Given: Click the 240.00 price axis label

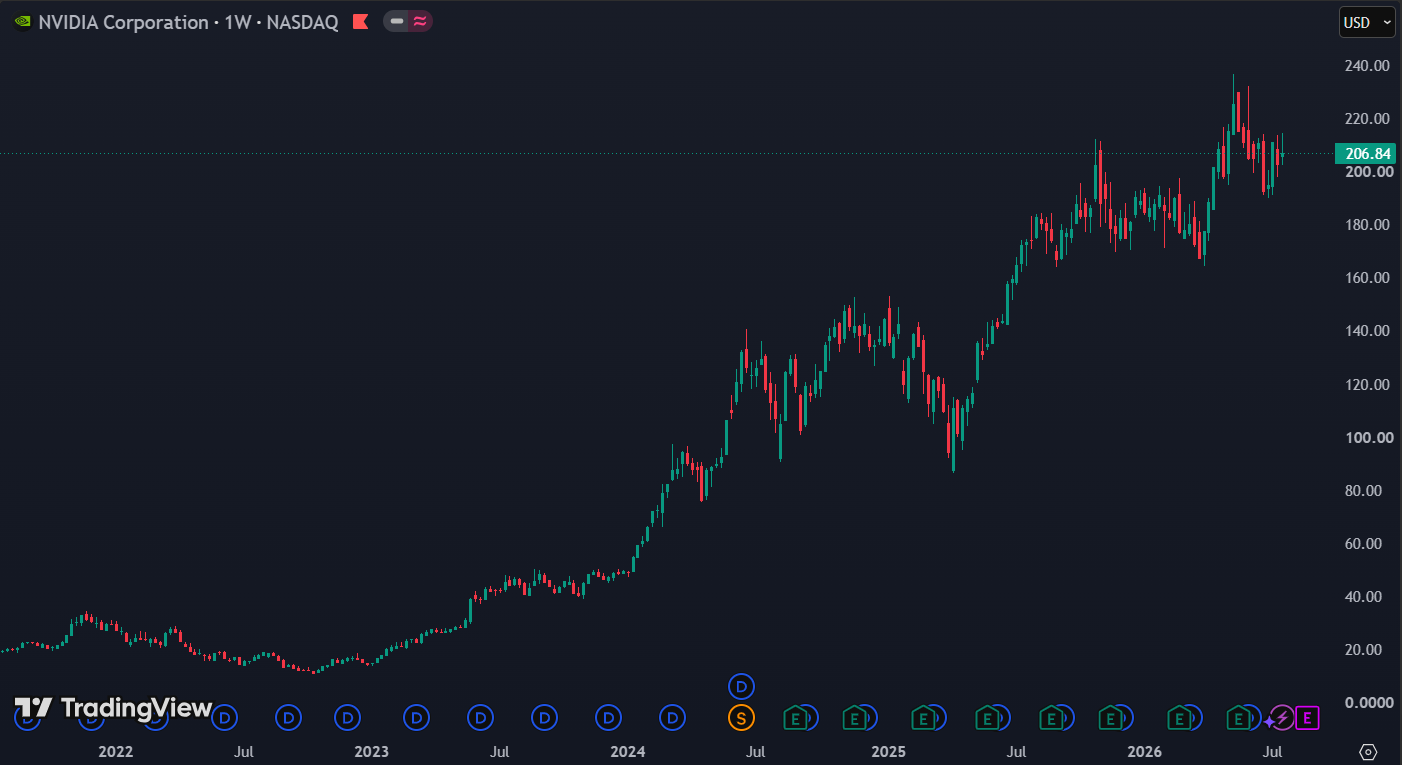Looking at the screenshot, I should click(1367, 66).
